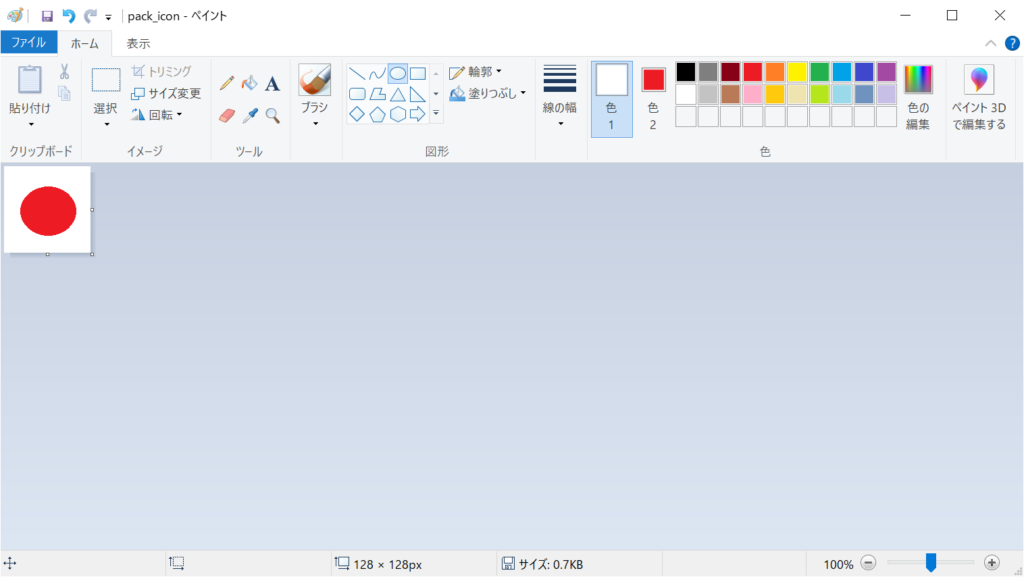The height and width of the screenshot is (577, 1024).
Task: Click the 色の編集 button
Action: pos(918,98)
